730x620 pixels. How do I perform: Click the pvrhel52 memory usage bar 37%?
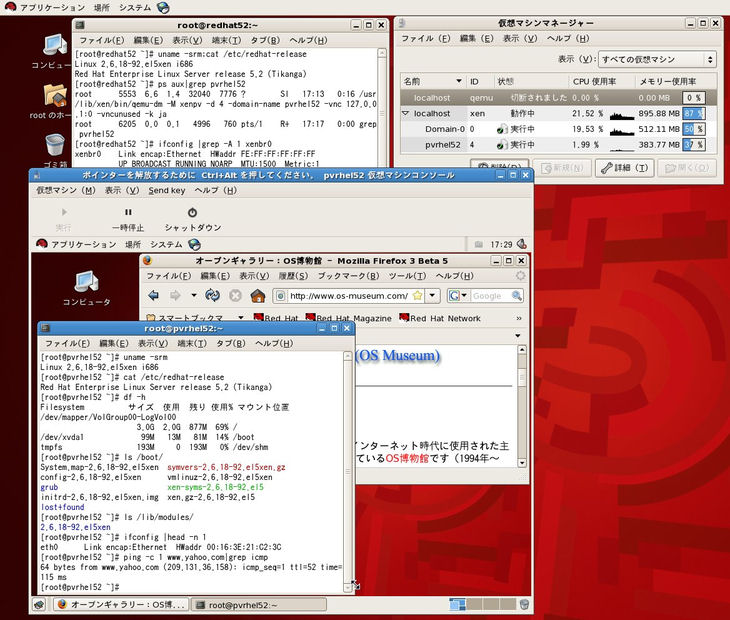tap(693, 145)
